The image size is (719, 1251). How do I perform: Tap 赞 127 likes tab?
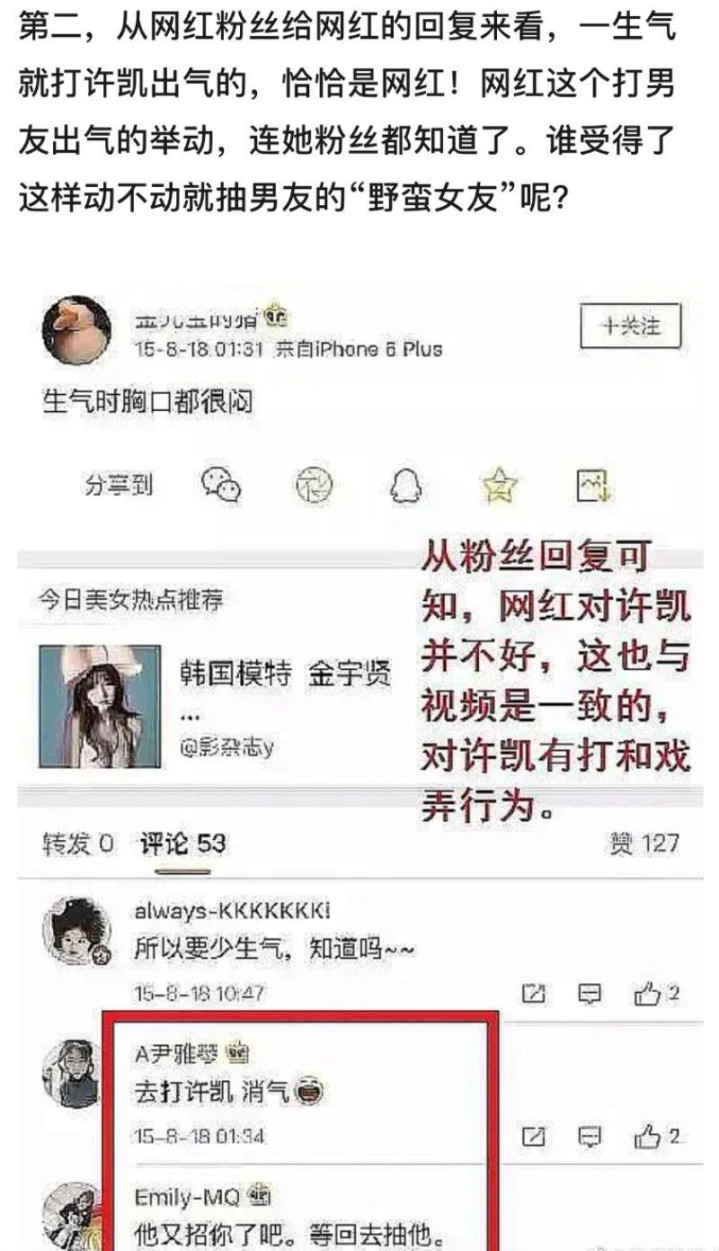643,843
